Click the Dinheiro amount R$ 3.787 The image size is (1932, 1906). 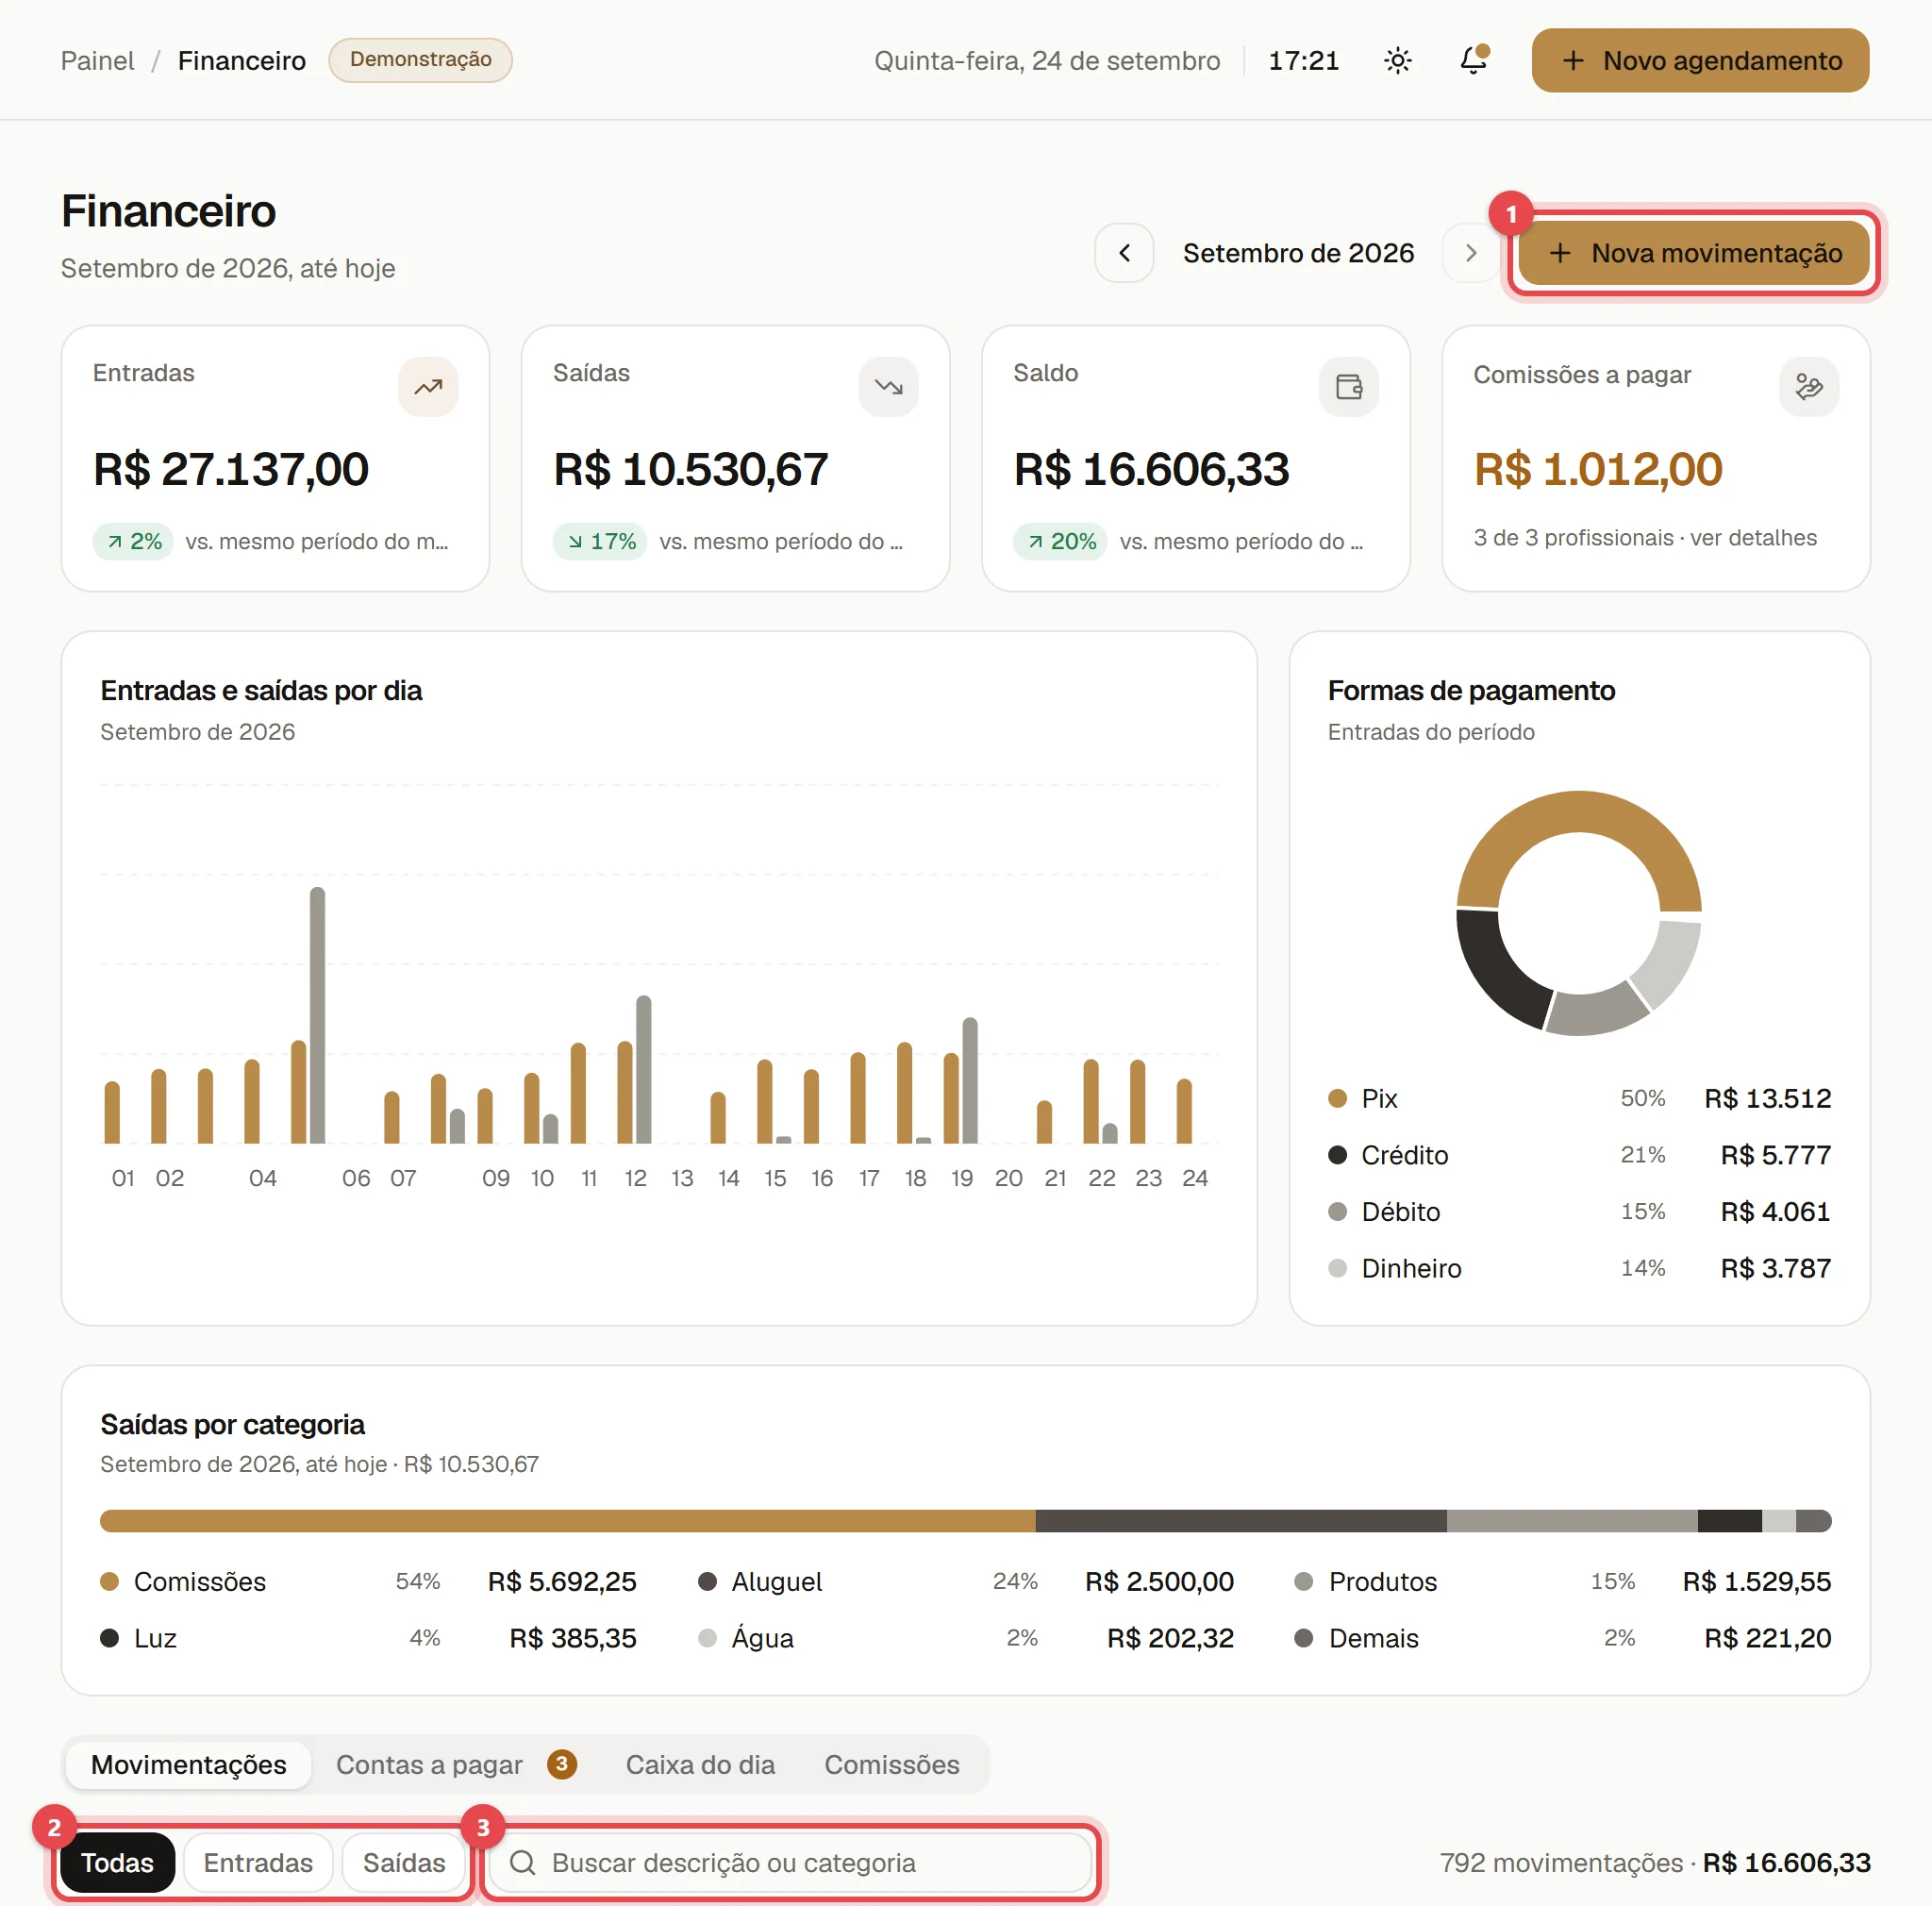coord(1775,1268)
